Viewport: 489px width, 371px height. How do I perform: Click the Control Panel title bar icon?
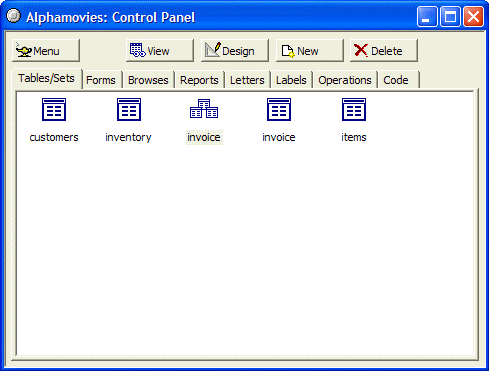[14, 16]
